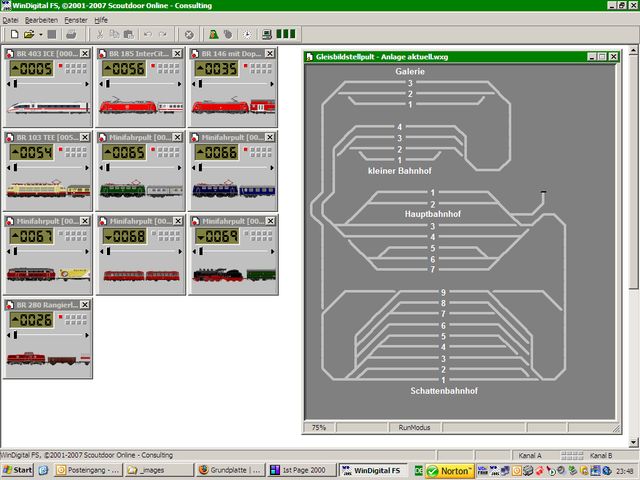Click the Save disk toolbar icon
The height and width of the screenshot is (480, 640).
(52, 34)
